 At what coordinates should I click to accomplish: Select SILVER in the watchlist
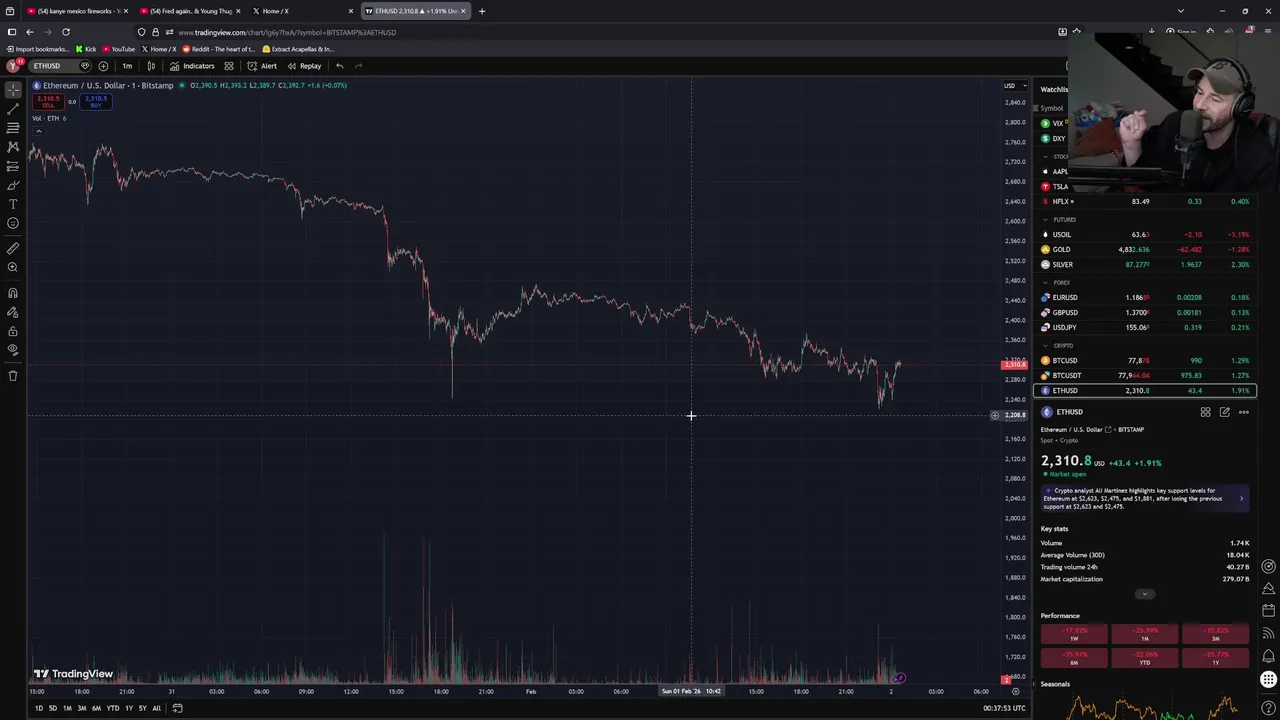click(x=1145, y=264)
